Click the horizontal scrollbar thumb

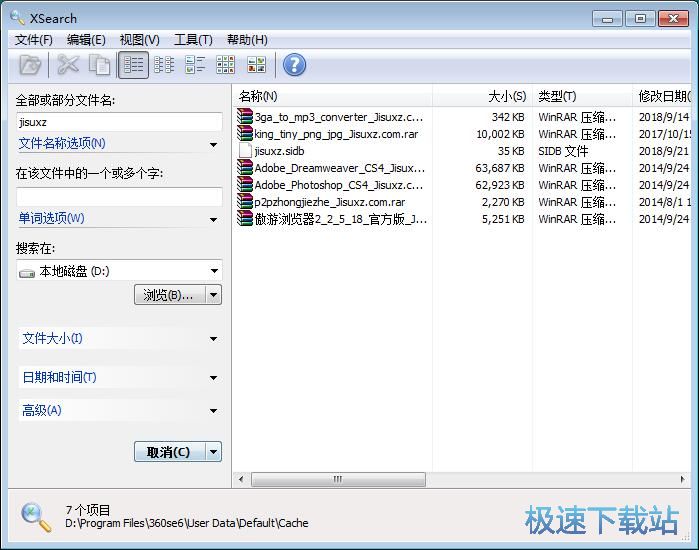pos(338,480)
